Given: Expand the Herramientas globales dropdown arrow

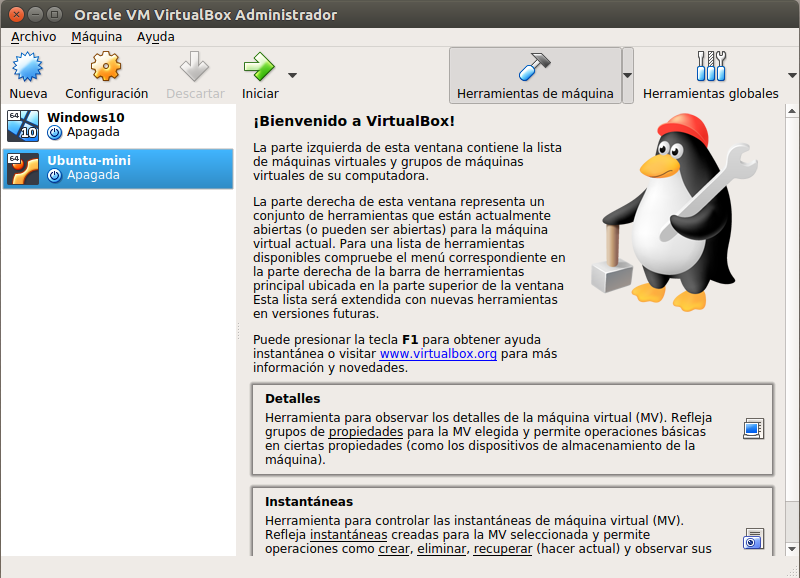Looking at the screenshot, I should 792,75.
